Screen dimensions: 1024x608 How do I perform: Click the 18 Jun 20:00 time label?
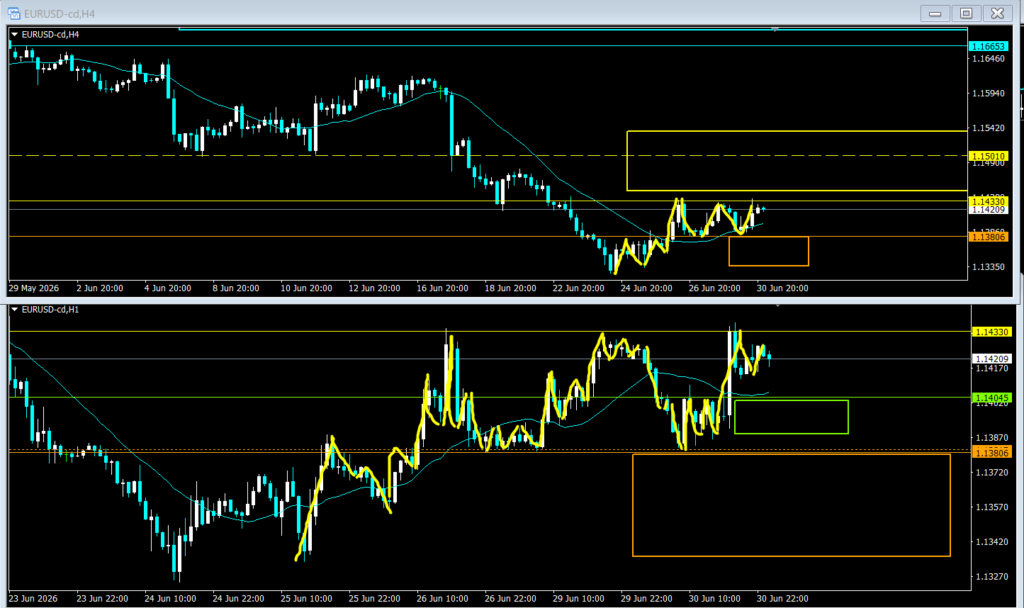pyautogui.click(x=510, y=288)
